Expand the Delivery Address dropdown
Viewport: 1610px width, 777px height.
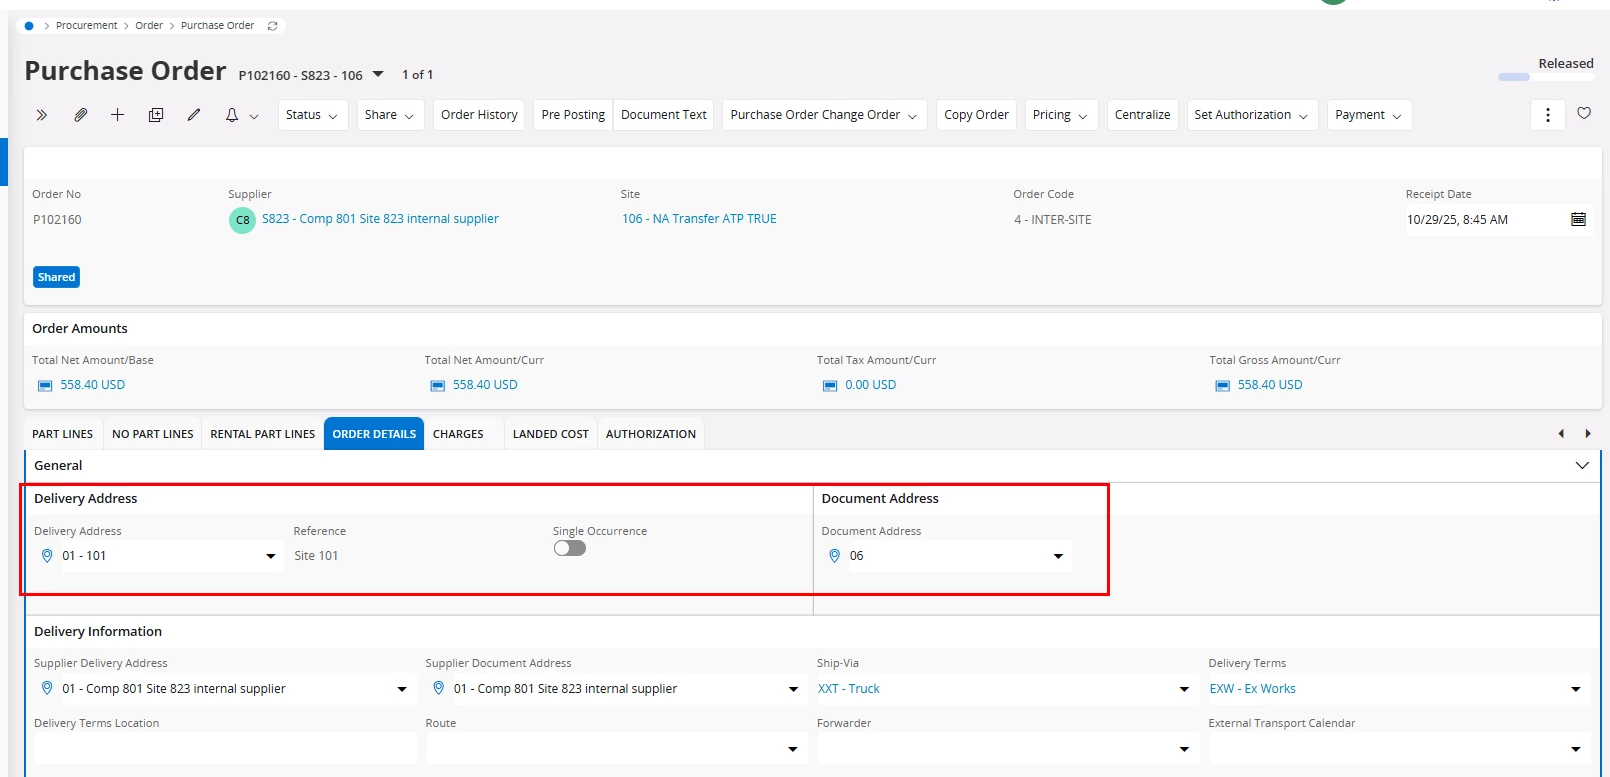pos(270,556)
